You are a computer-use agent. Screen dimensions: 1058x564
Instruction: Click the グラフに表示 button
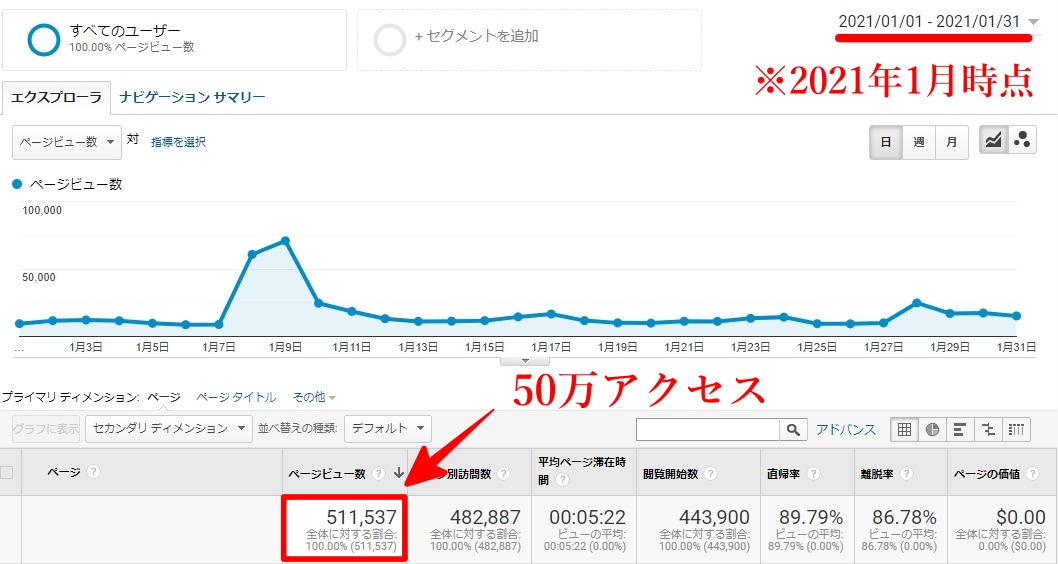click(x=46, y=428)
